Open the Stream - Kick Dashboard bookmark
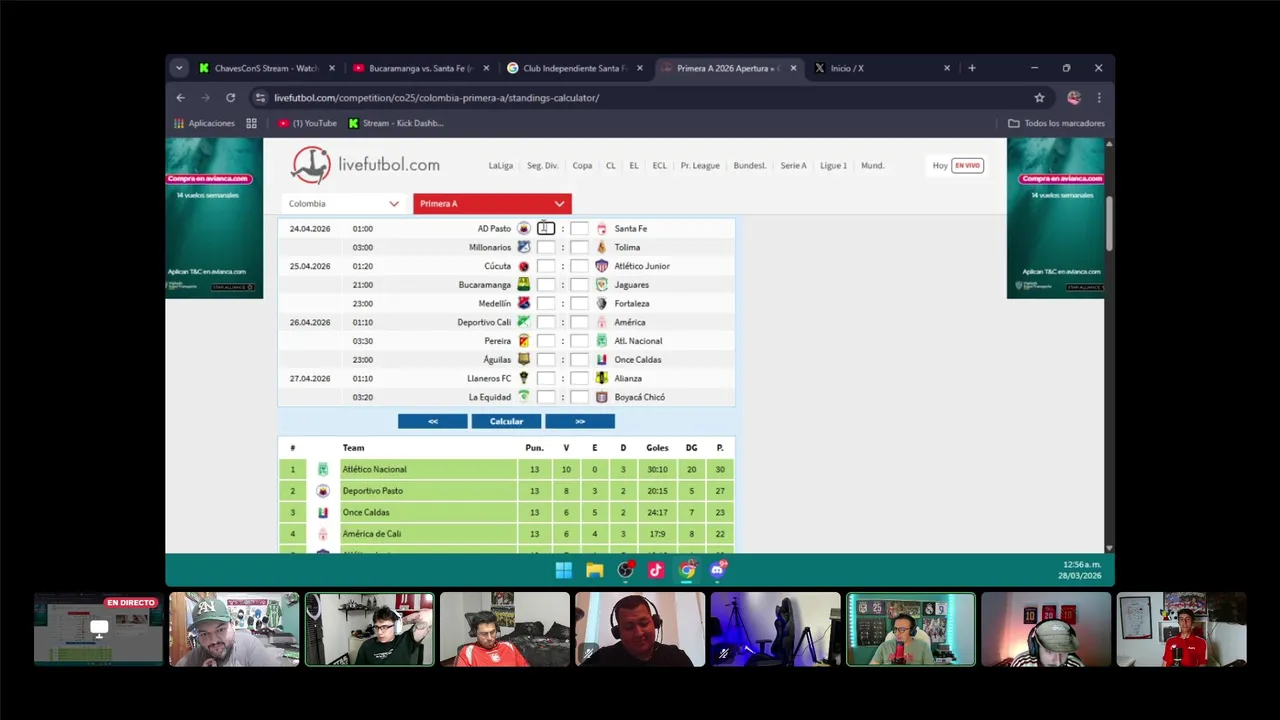This screenshot has height=720, width=1280. 396,124
